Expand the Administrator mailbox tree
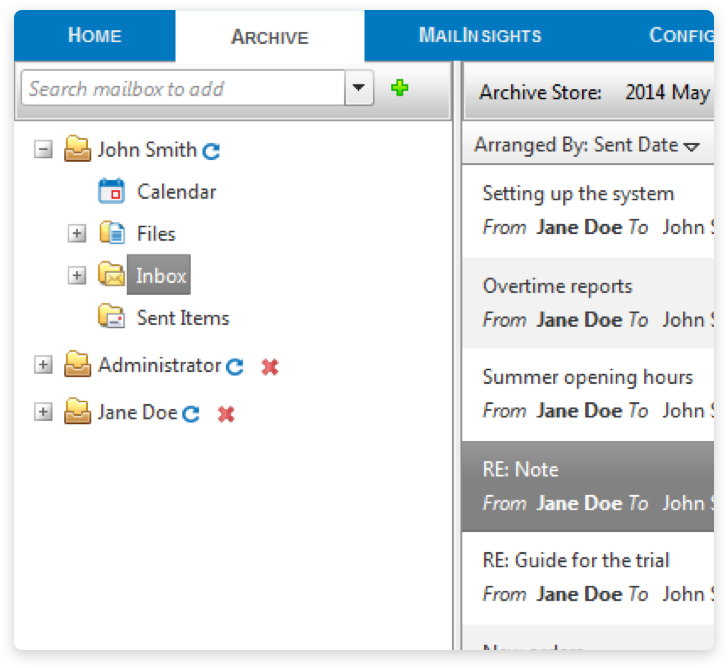The height and width of the screenshot is (668, 728). (43, 366)
